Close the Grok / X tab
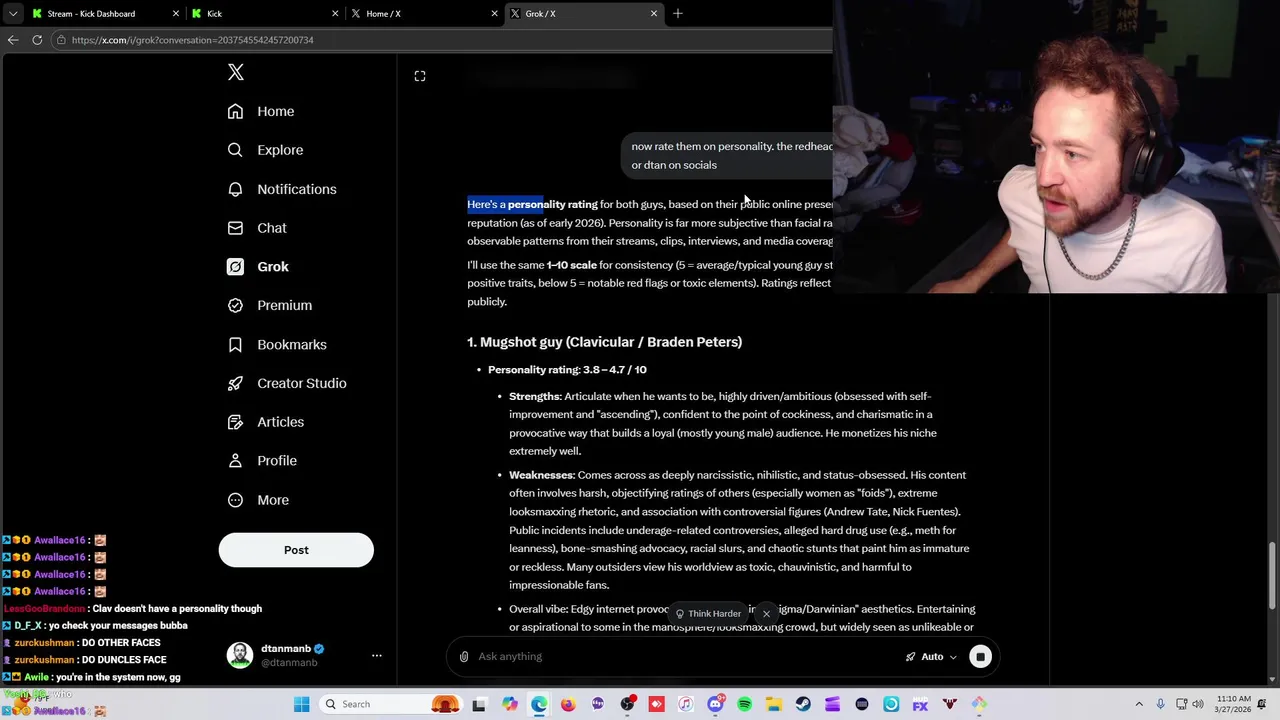This screenshot has height=720, width=1280. [x=654, y=14]
